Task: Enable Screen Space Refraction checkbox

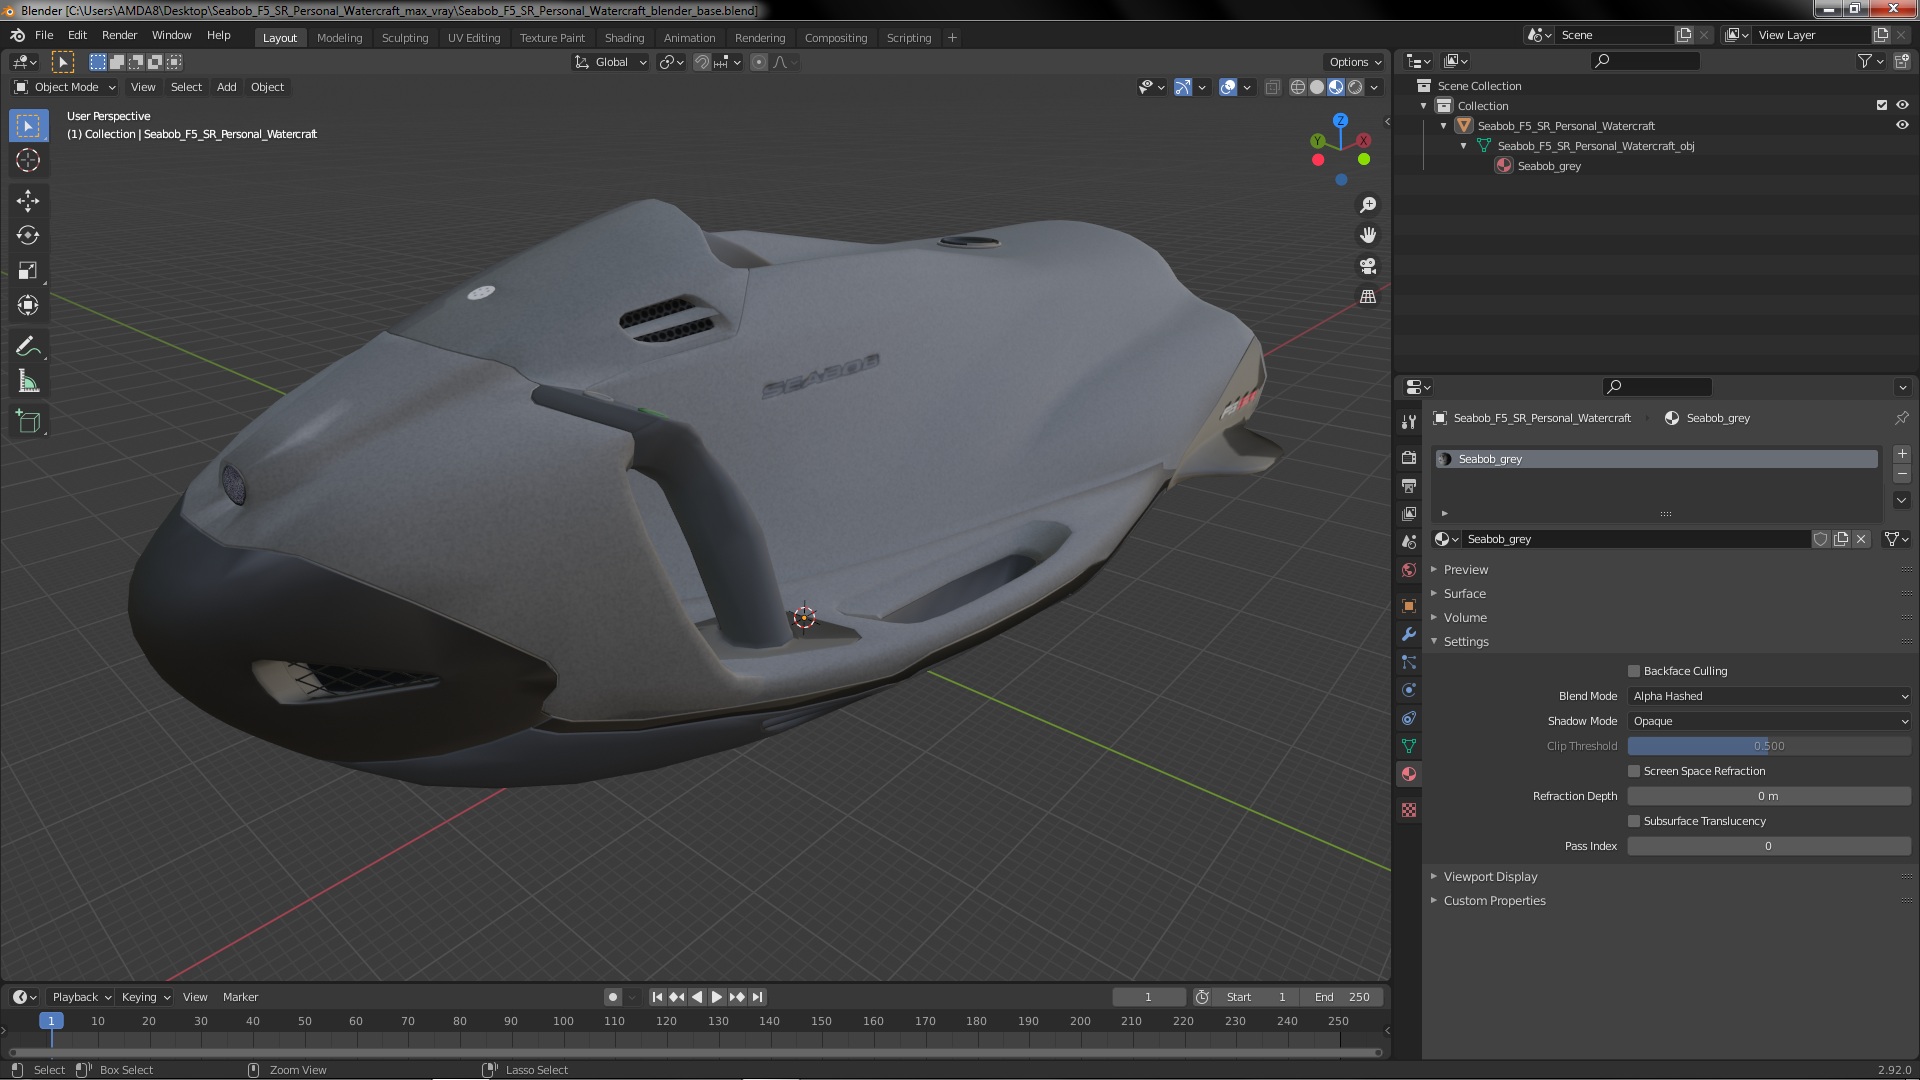Action: [1634, 771]
